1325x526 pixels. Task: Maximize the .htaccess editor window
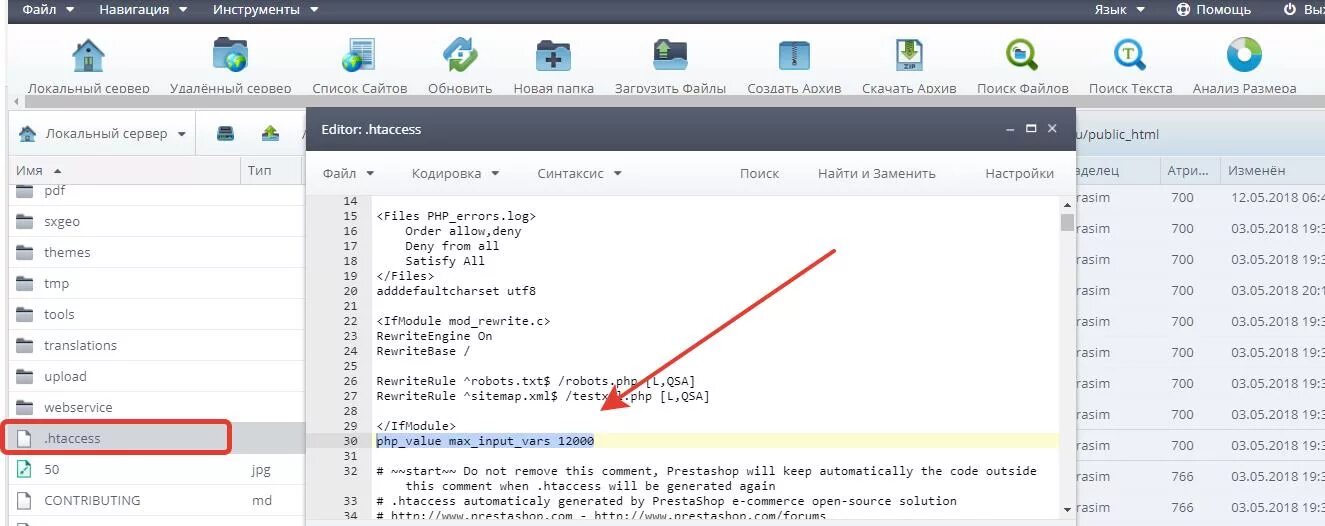coord(1031,129)
